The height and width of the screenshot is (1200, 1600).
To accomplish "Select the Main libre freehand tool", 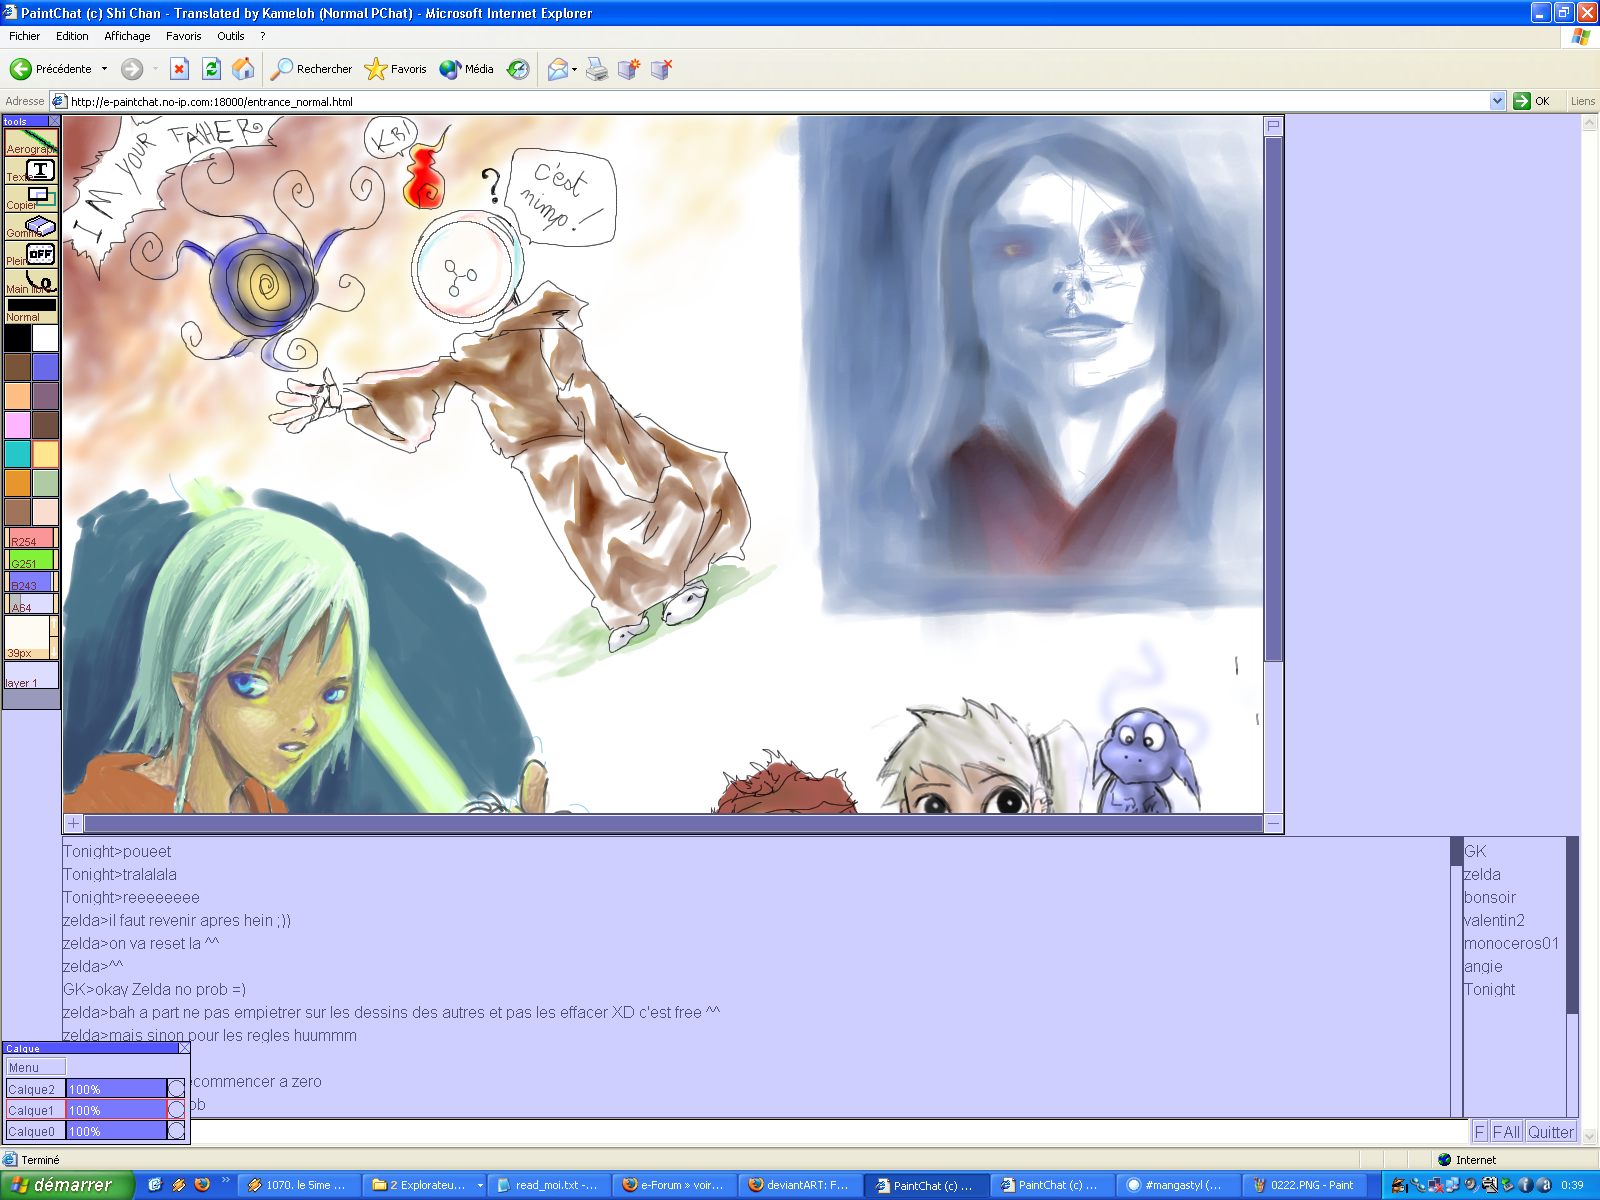I will [x=31, y=282].
